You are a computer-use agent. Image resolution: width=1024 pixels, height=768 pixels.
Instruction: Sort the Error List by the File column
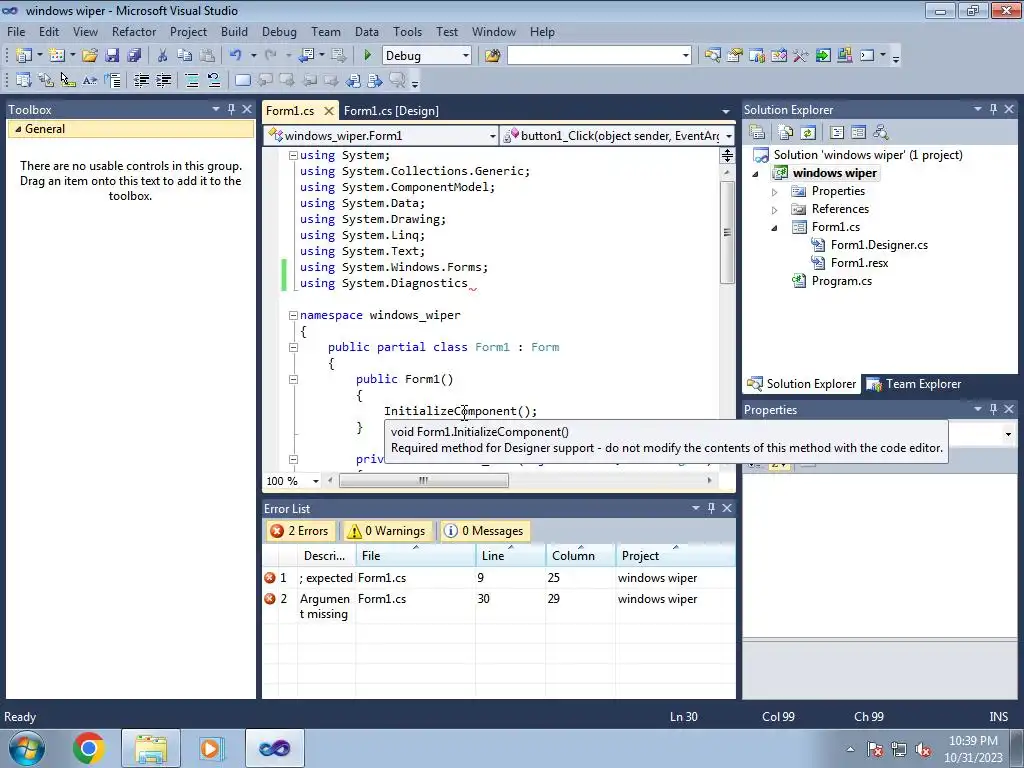click(415, 556)
